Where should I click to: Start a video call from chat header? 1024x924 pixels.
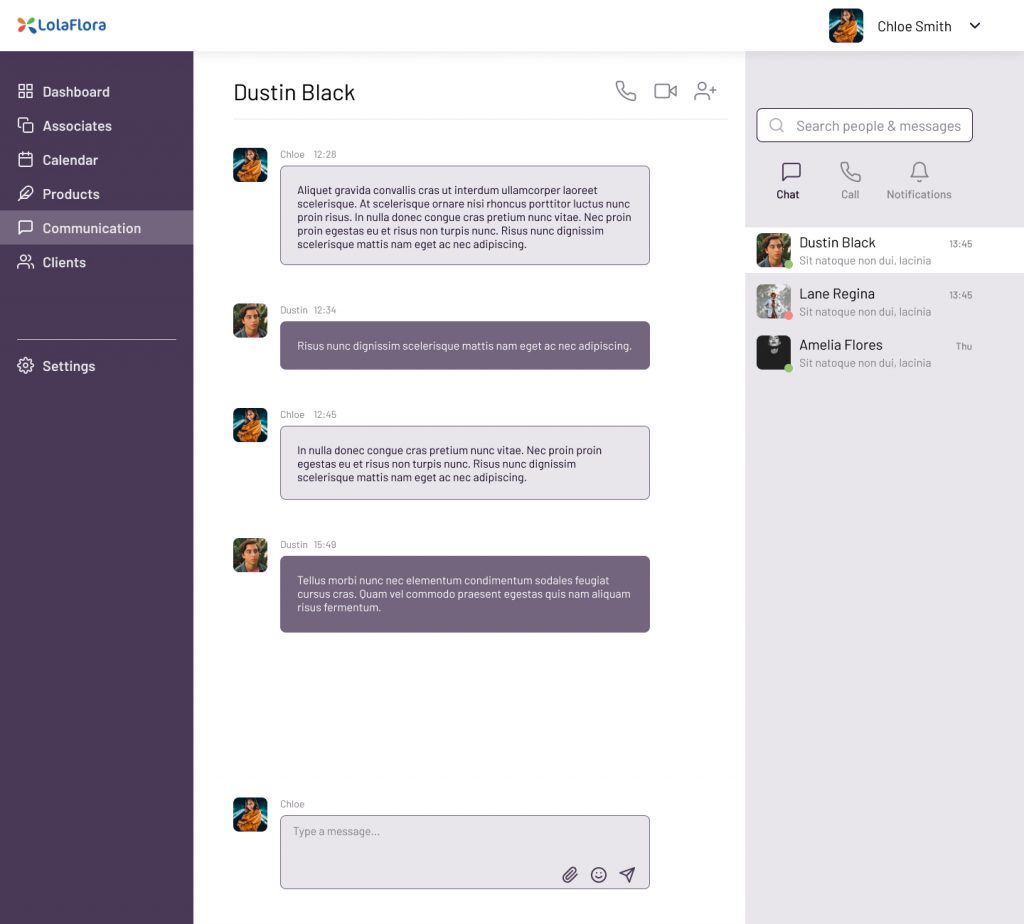(665, 91)
